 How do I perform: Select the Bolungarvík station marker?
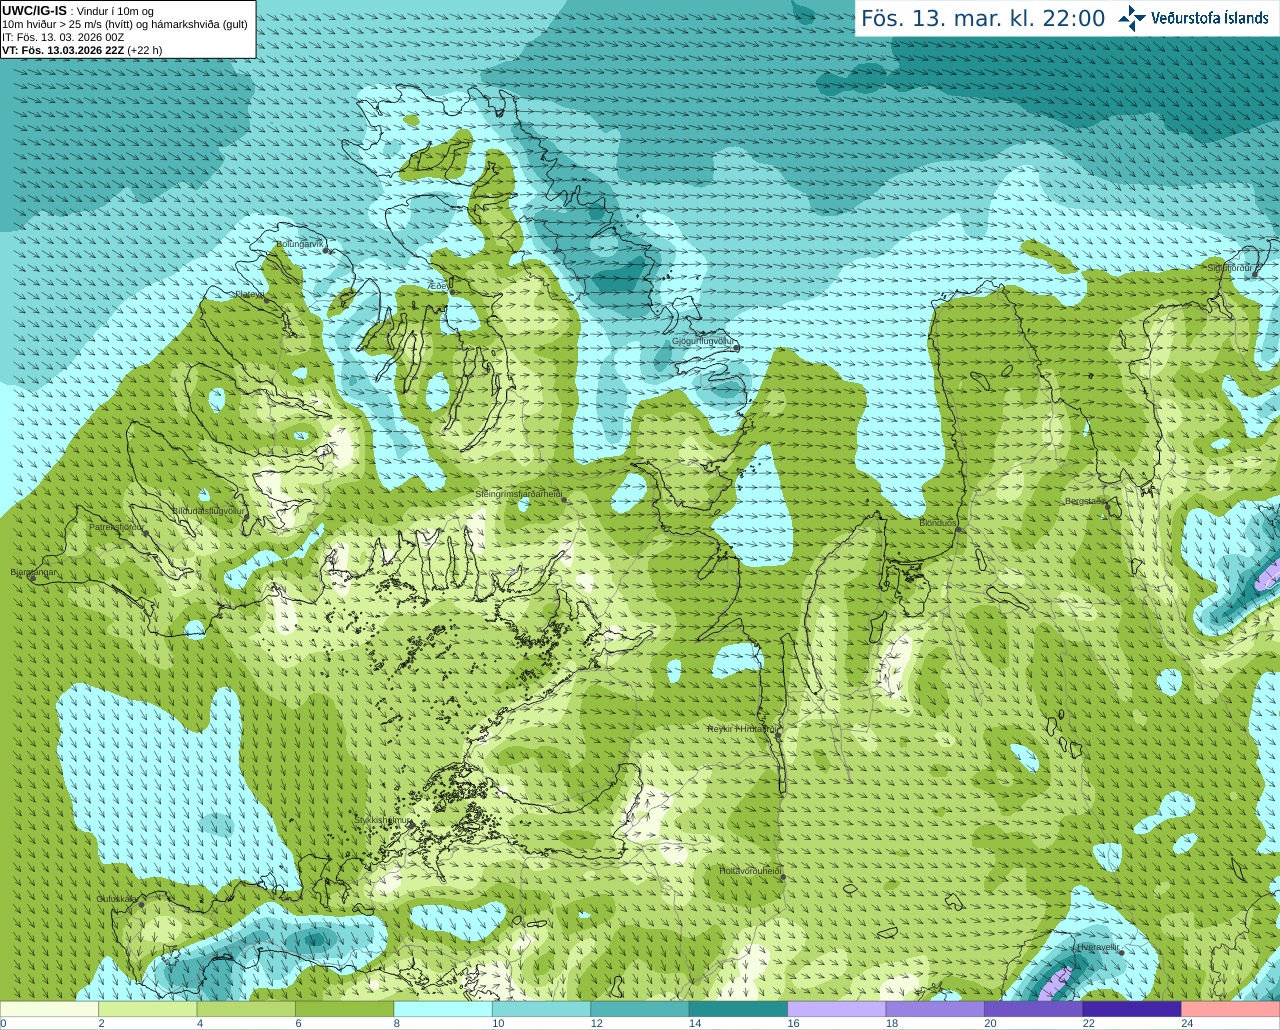[x=326, y=250]
